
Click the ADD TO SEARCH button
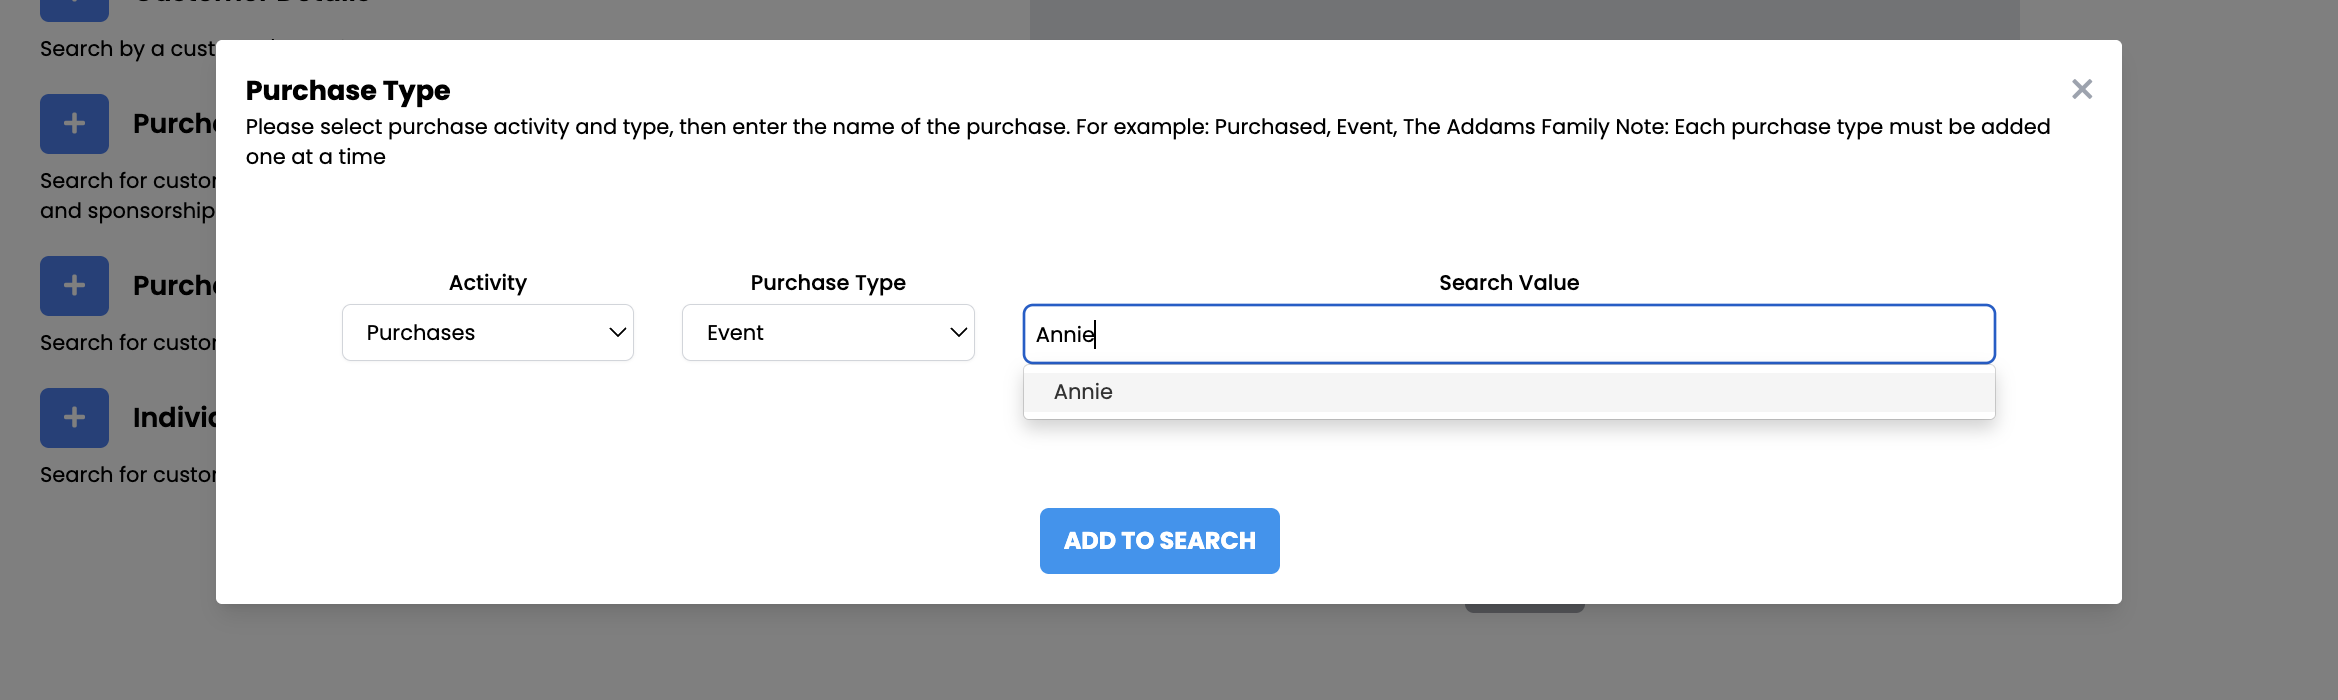1160,541
